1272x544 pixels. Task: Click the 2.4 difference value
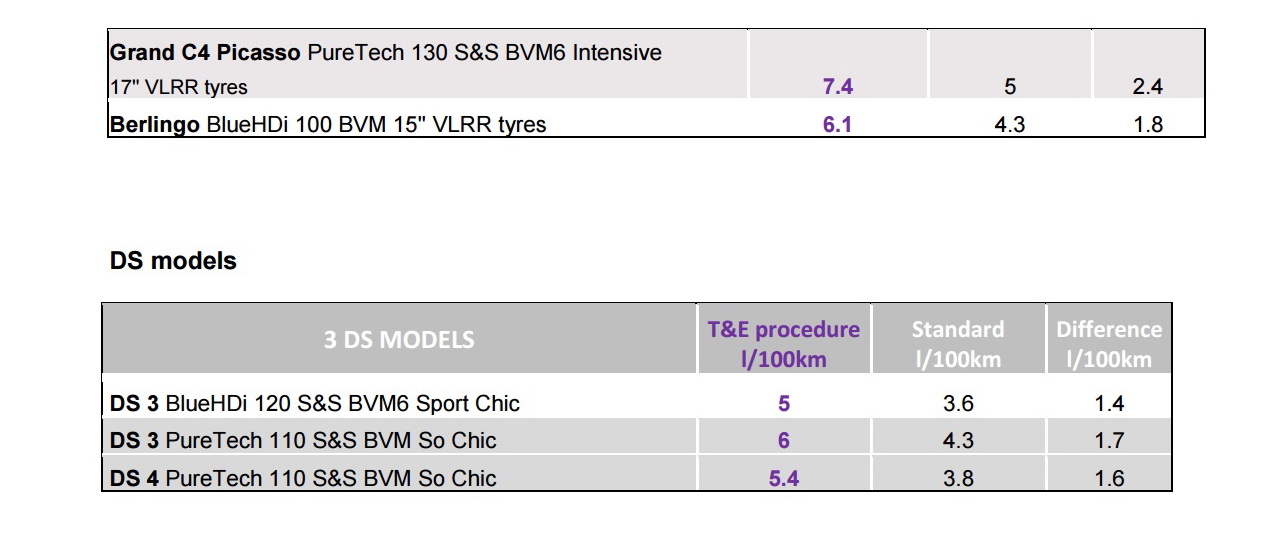[1147, 87]
